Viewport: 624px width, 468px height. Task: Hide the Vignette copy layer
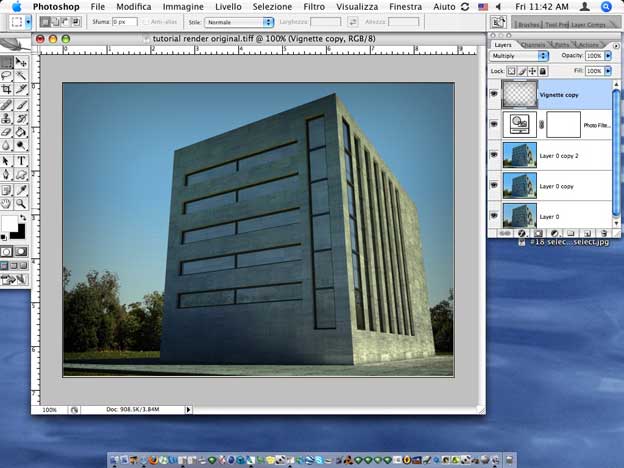pyautogui.click(x=494, y=93)
